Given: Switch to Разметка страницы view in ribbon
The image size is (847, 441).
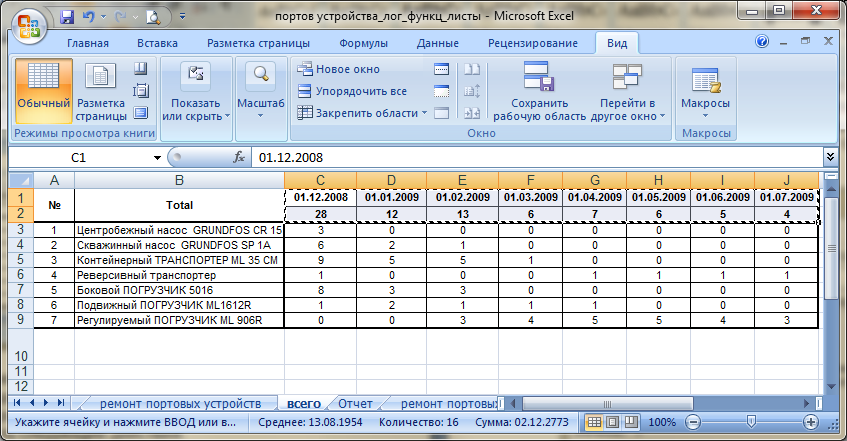Looking at the screenshot, I should (x=101, y=91).
